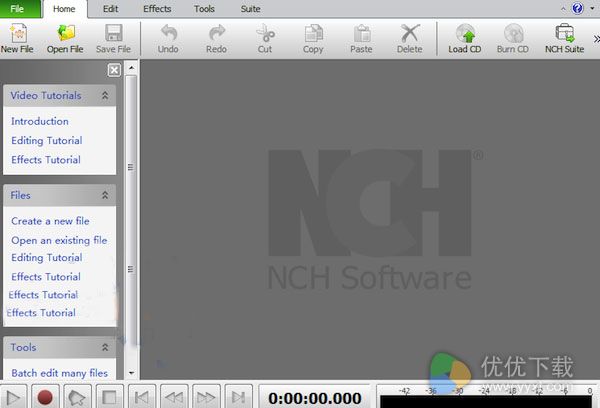Click the Save File floppy icon
600x408 pixels.
(114, 33)
